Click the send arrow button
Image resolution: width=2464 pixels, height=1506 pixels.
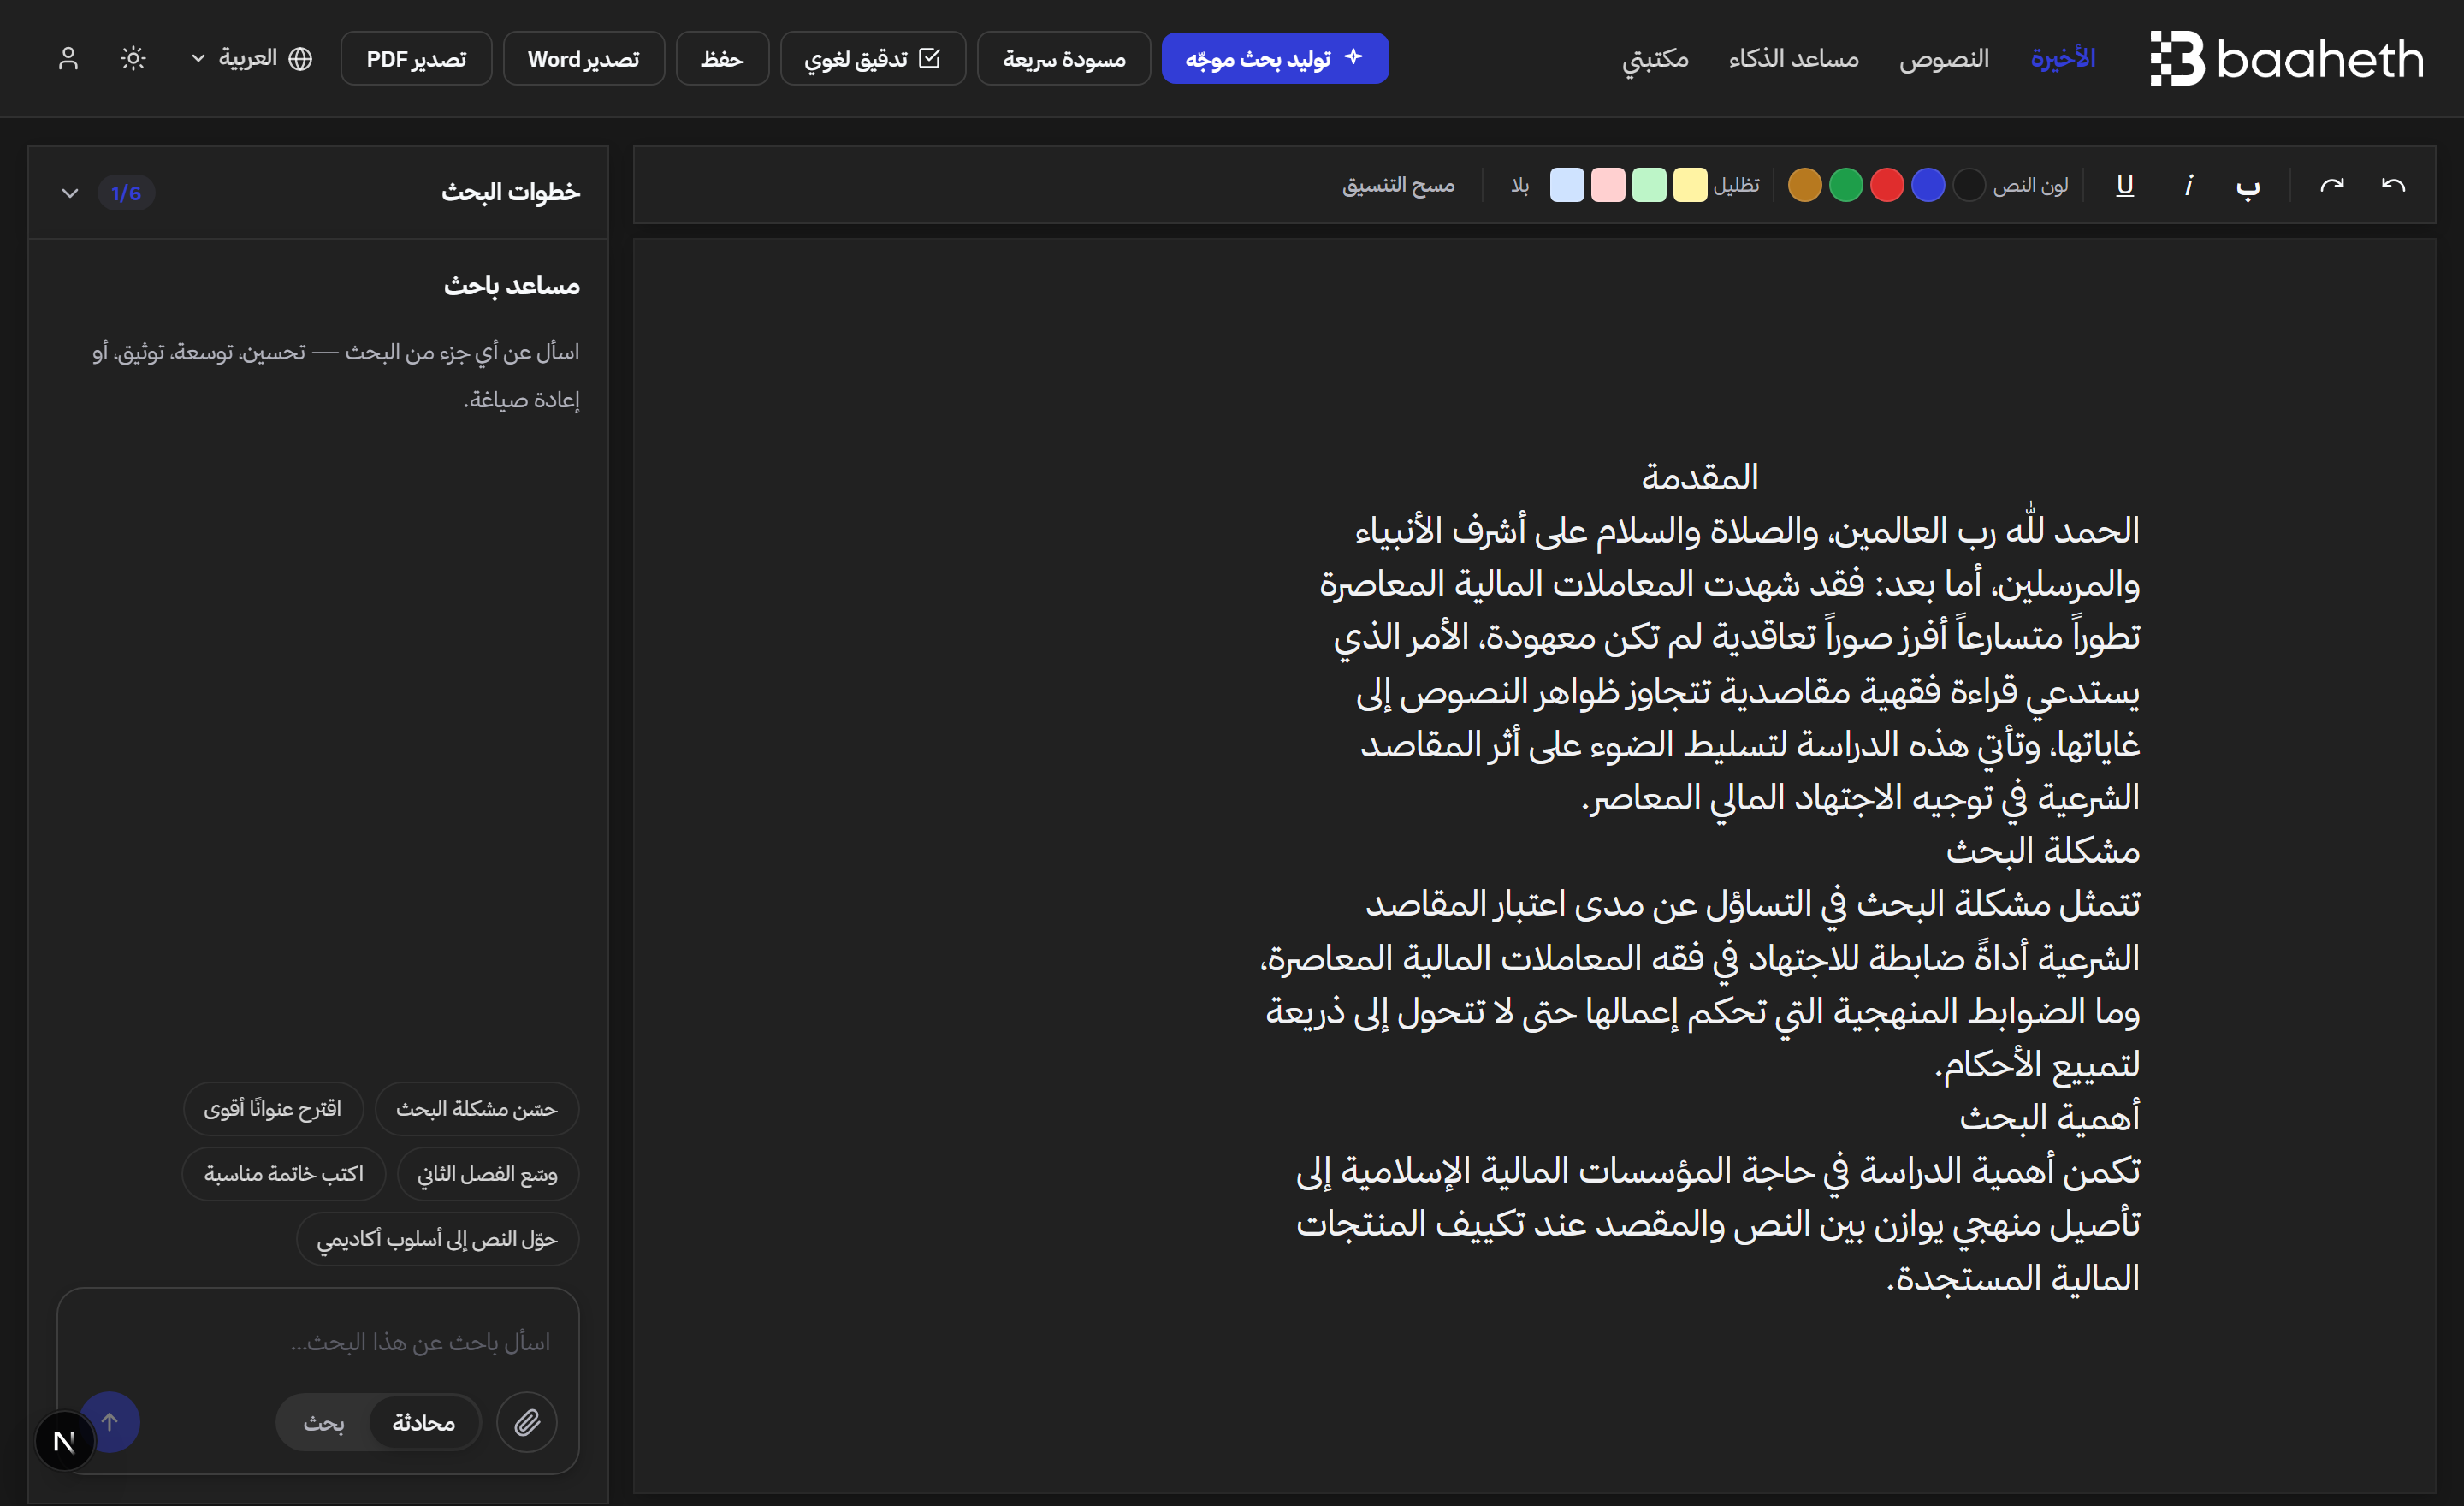tap(110, 1421)
